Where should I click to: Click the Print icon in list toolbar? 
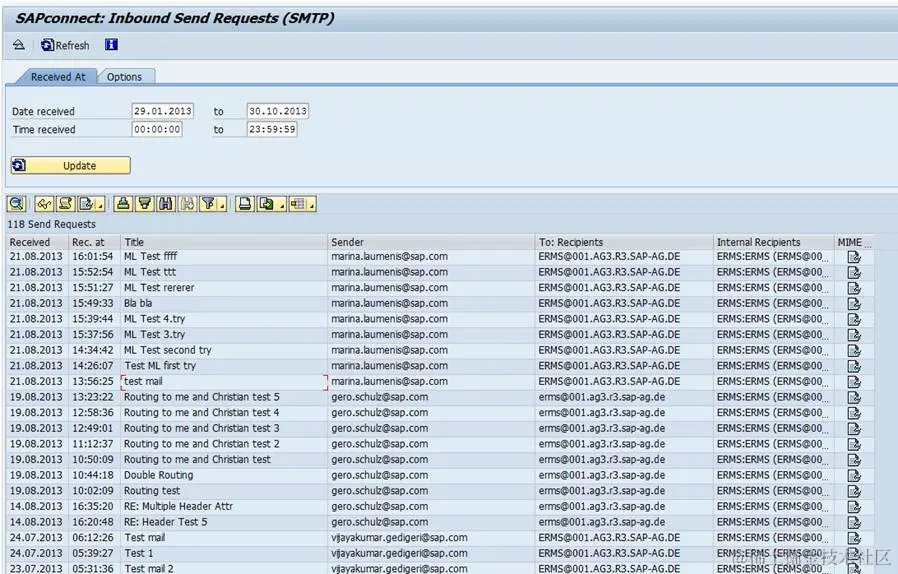coord(245,204)
